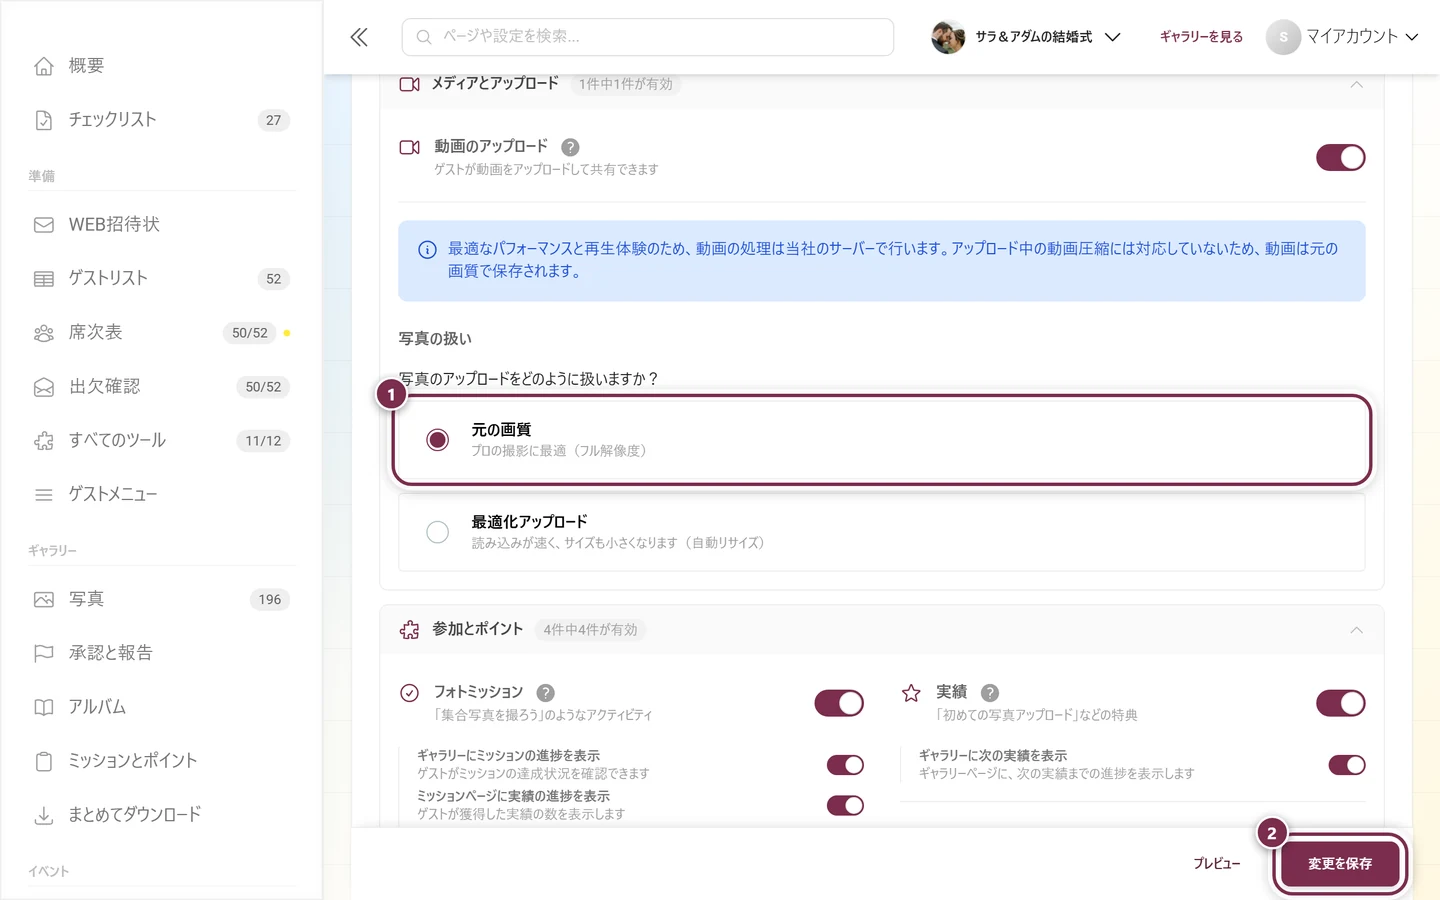Click the envelope icon for WEB招待状
Image resolution: width=1440 pixels, height=900 pixels.
pyautogui.click(x=44, y=225)
